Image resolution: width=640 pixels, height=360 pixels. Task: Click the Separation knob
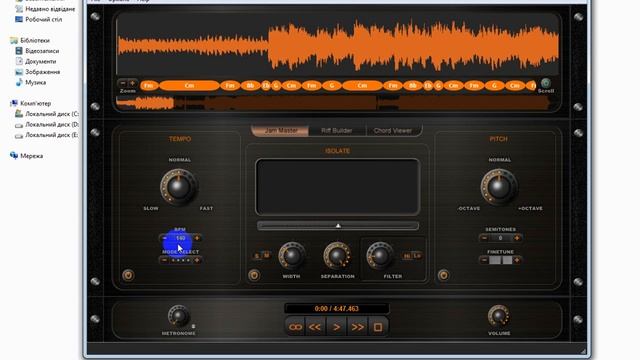pyautogui.click(x=337, y=256)
